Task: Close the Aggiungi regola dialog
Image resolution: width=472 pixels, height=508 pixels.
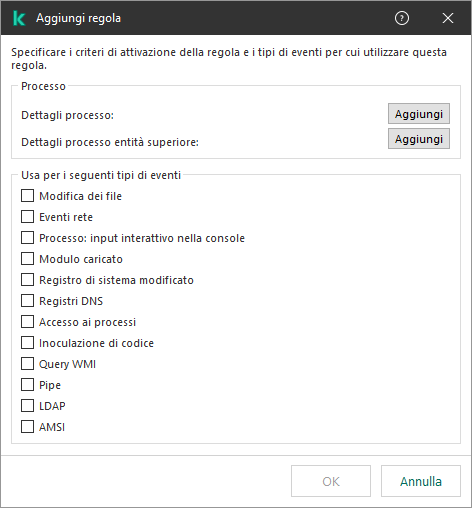Action: pyautogui.click(x=448, y=18)
